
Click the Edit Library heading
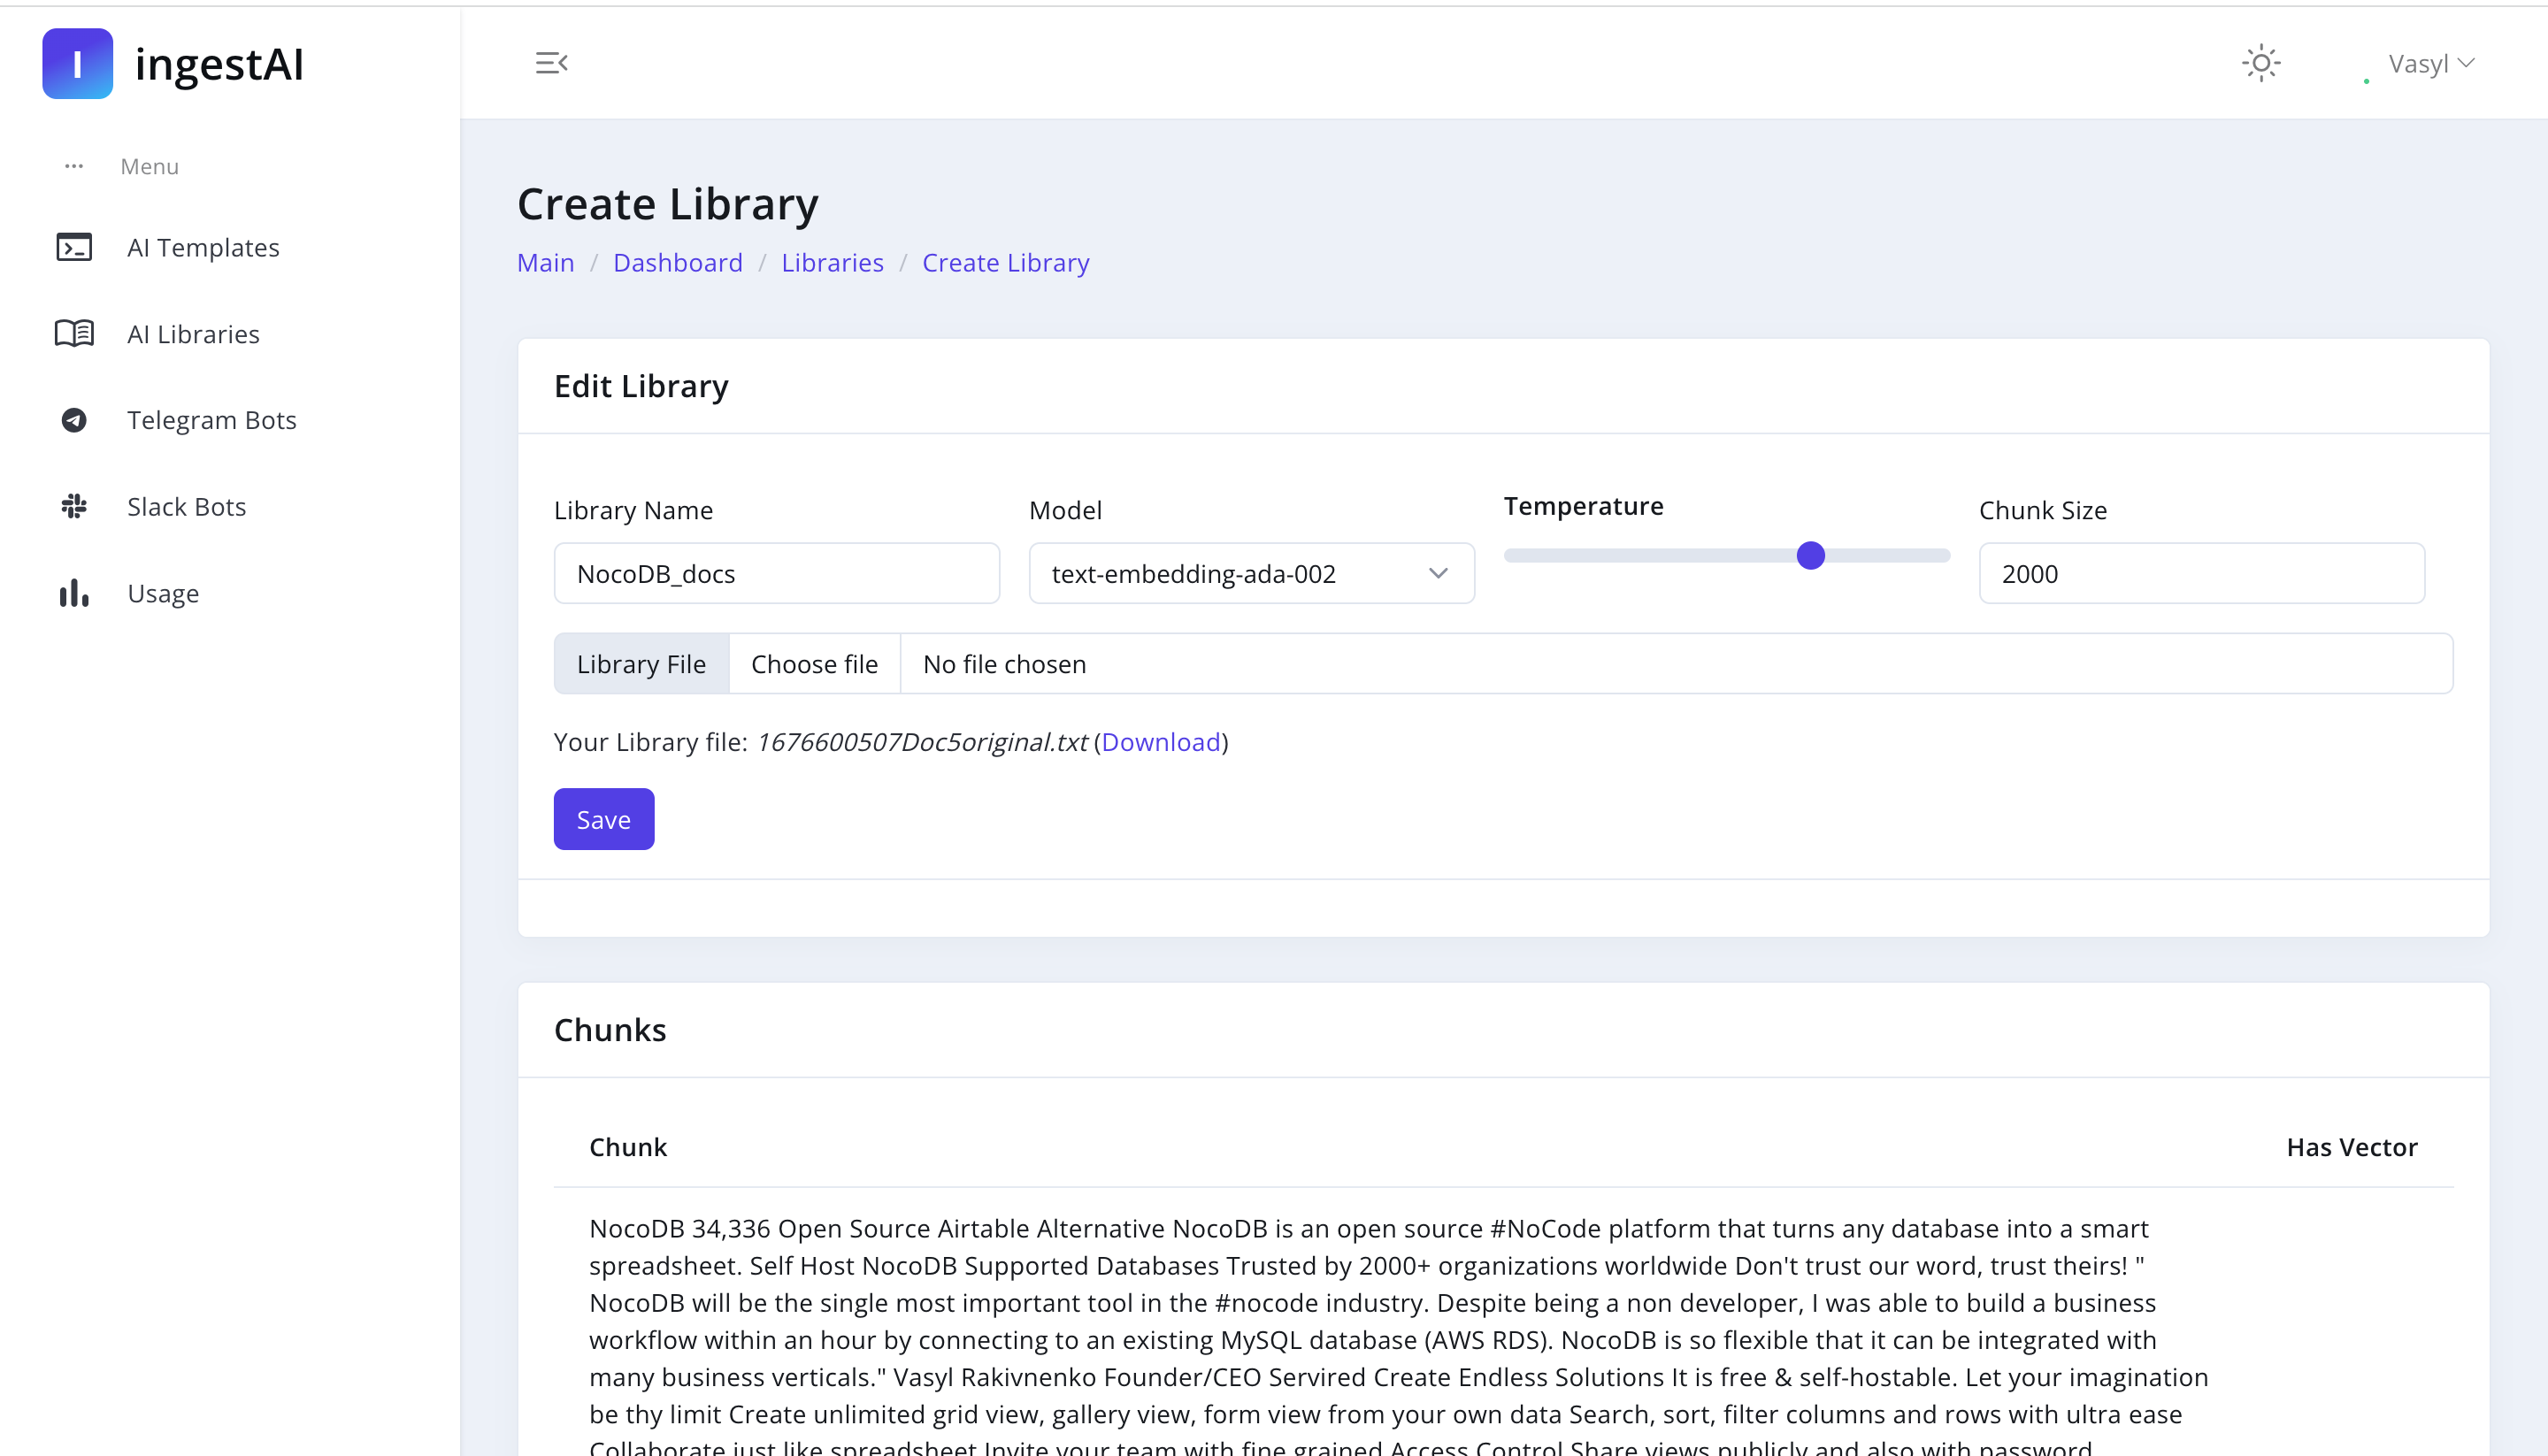(641, 386)
